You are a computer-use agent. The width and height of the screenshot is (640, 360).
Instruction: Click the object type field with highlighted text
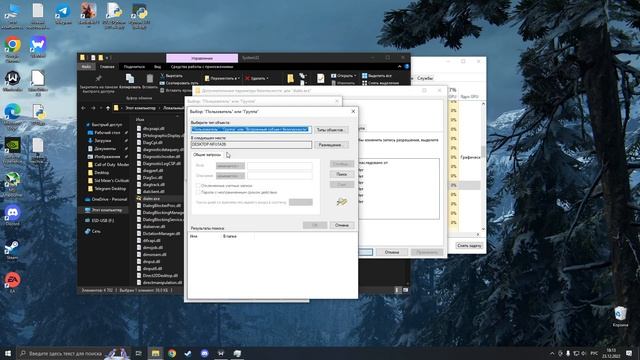[x=251, y=130]
